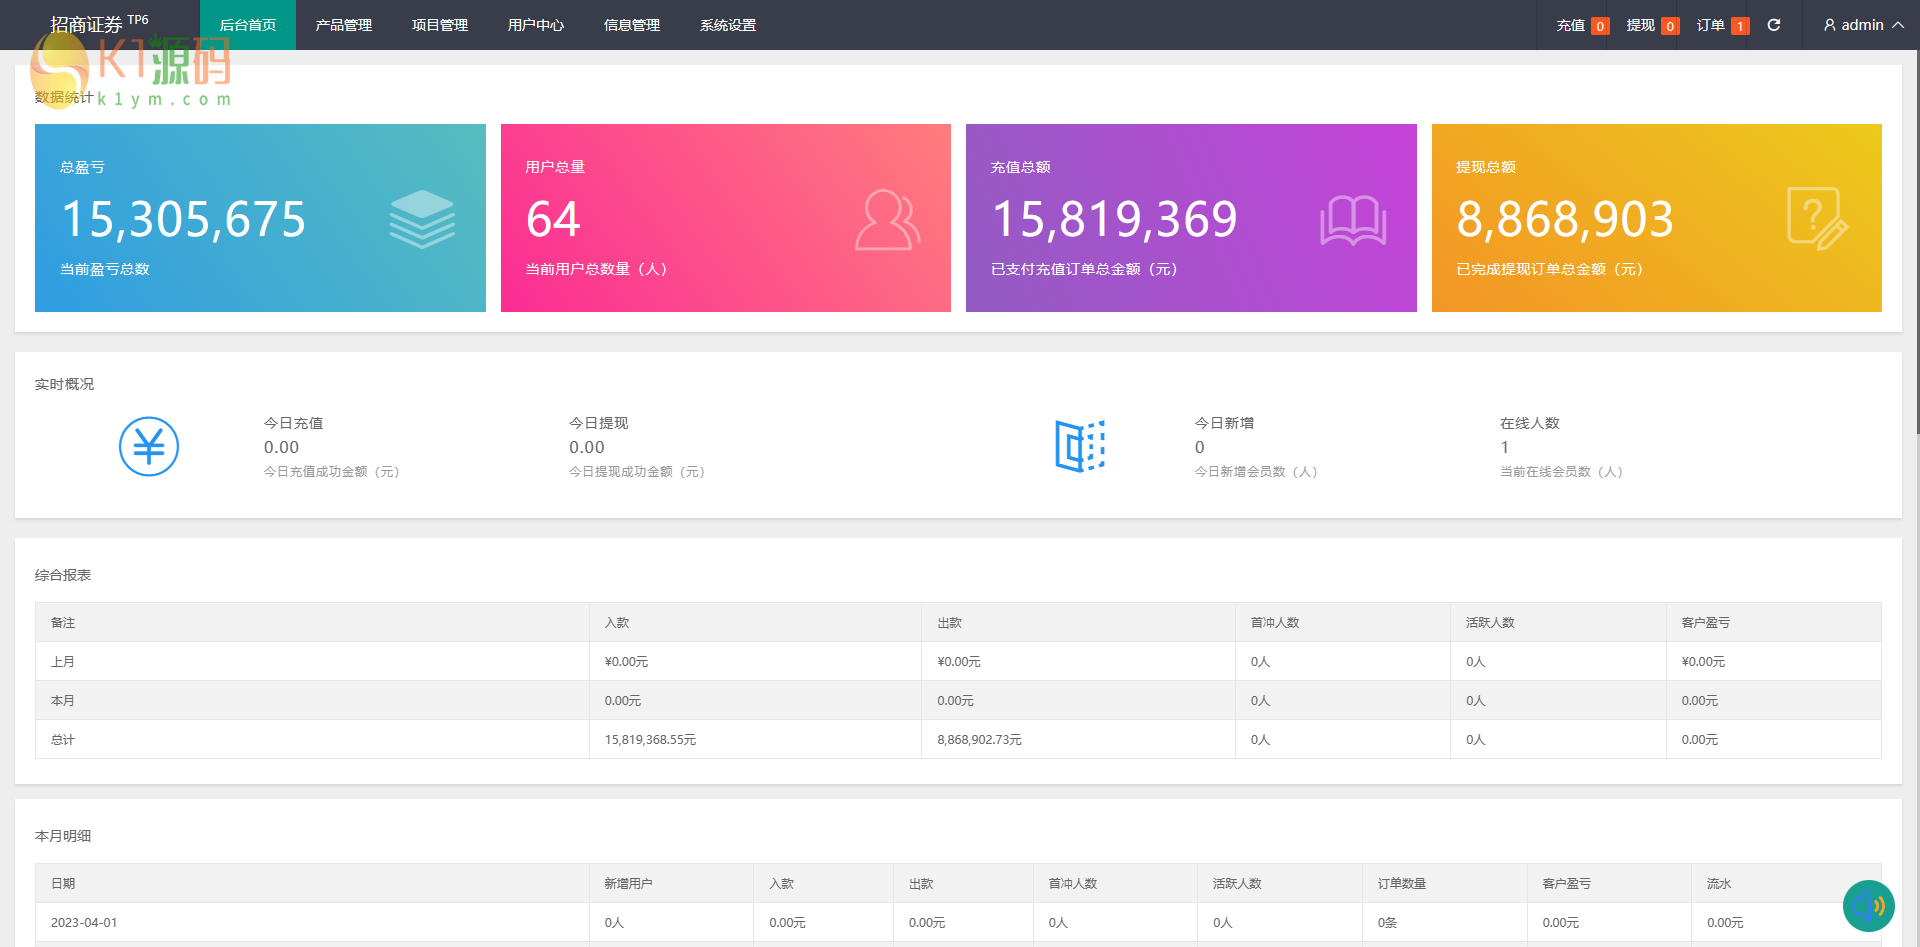
Task: Open the 项目管理 menu
Action: 440,25
